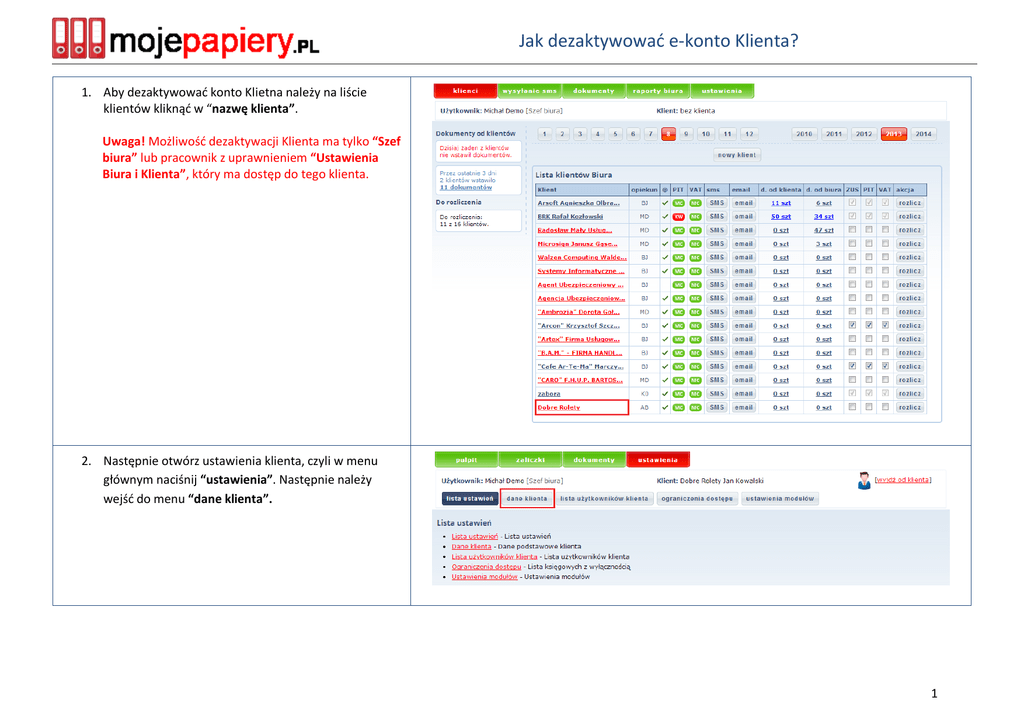
Task: Click the green checkmark in the zabora row
Action: click(x=664, y=393)
